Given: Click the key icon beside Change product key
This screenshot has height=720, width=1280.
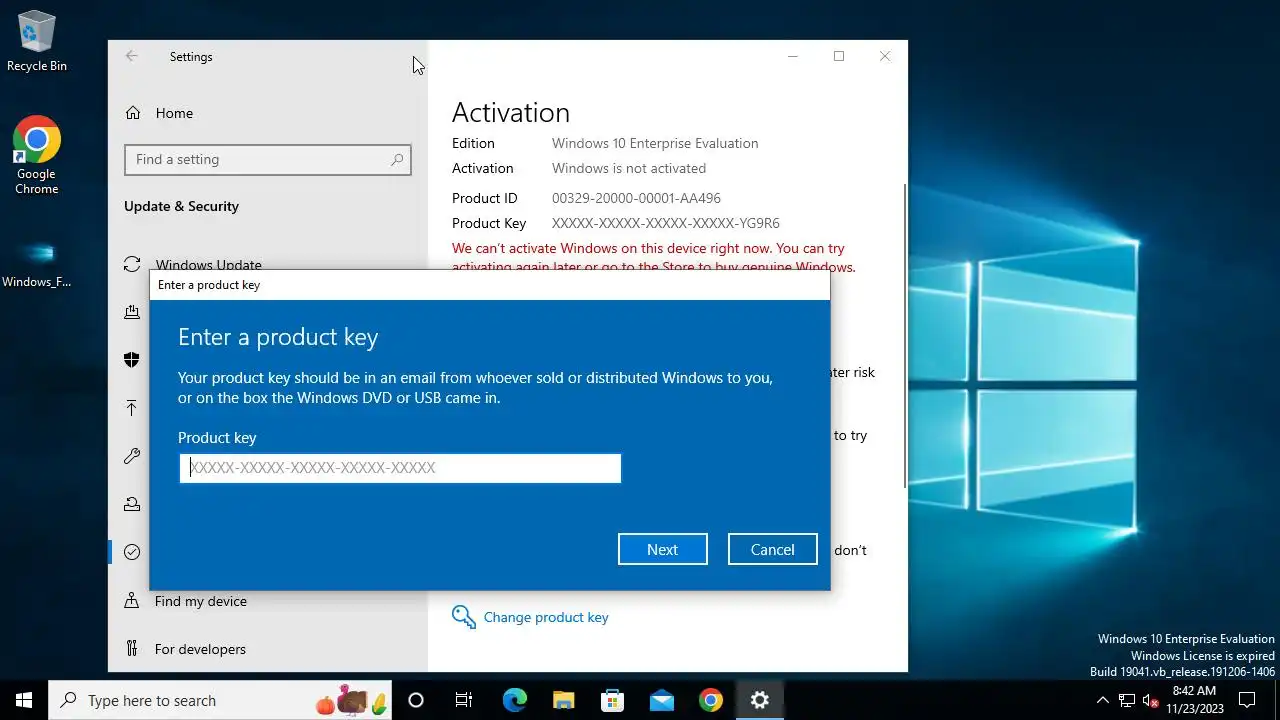Looking at the screenshot, I should tap(463, 617).
